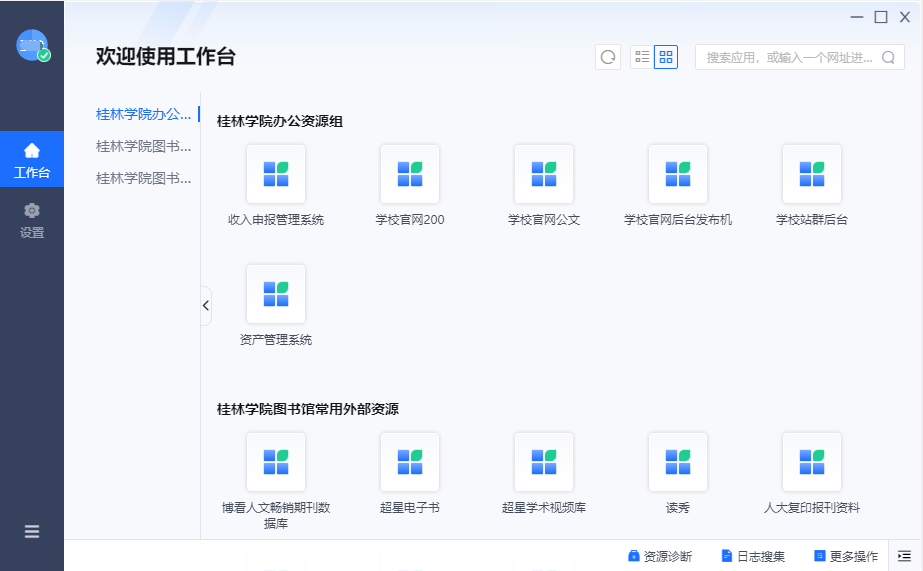
Task: Open the 设置 sidebar tab
Action: click(x=32, y=221)
